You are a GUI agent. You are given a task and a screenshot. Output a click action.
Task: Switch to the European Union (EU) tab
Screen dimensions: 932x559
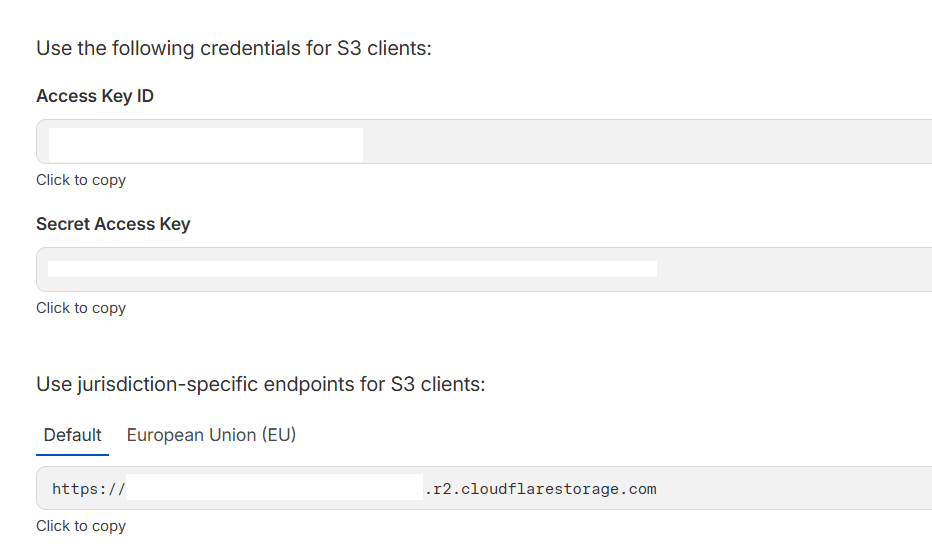[x=211, y=435]
